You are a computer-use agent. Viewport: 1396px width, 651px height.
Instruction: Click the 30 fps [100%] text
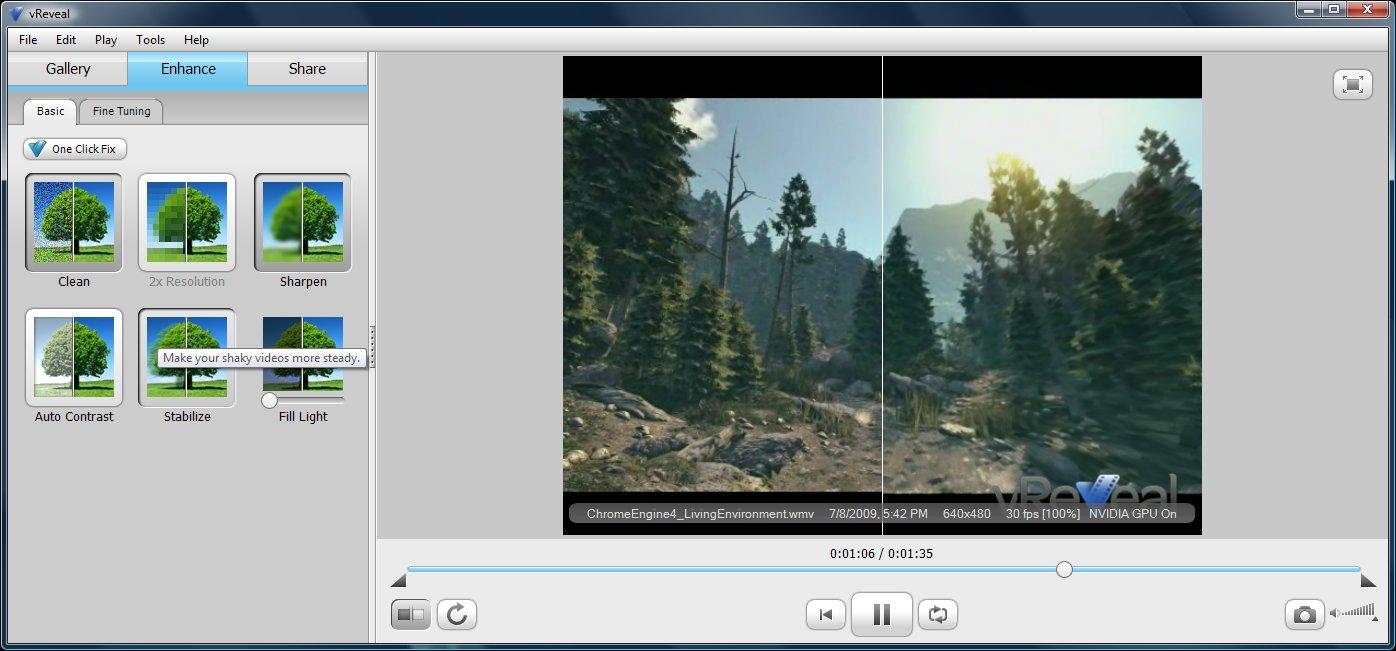point(1043,513)
